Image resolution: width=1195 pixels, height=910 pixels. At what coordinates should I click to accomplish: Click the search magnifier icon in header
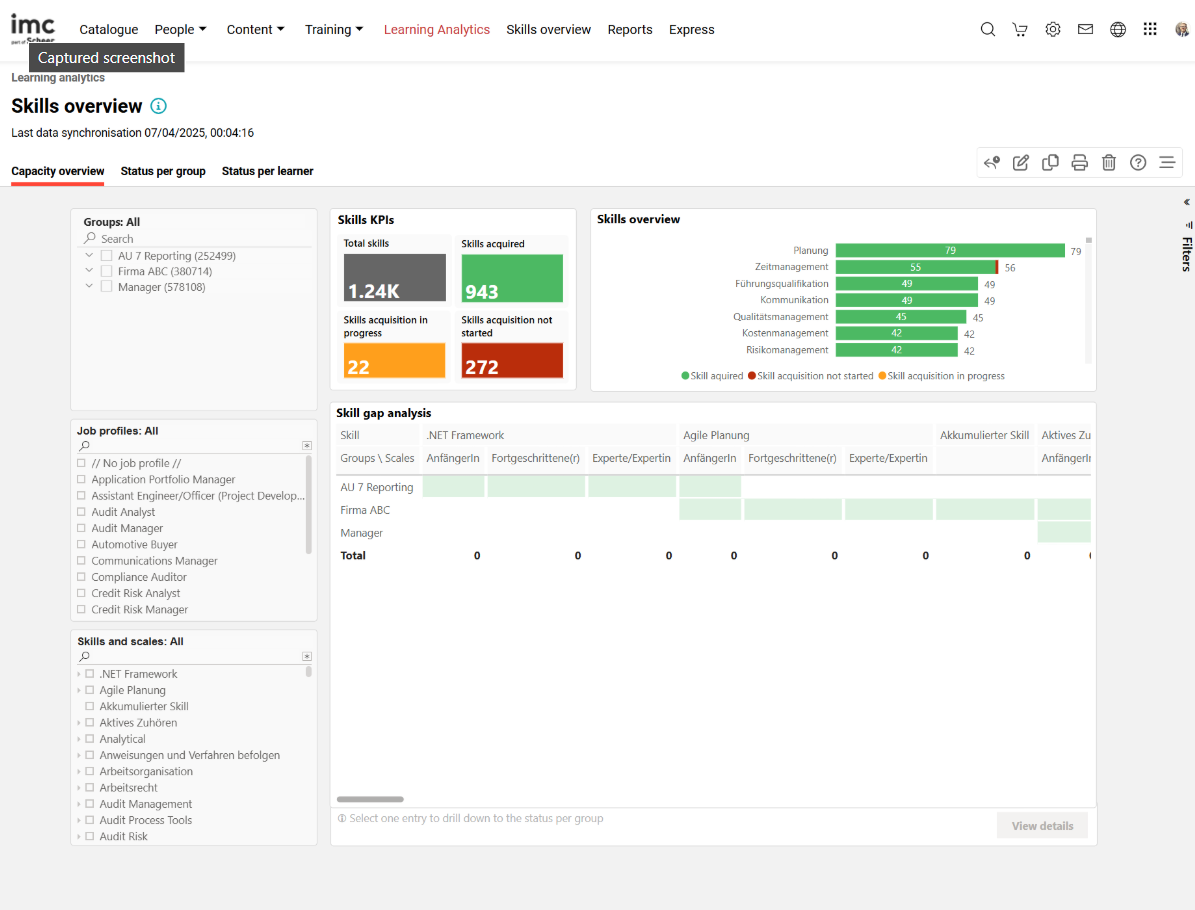[x=987, y=30]
